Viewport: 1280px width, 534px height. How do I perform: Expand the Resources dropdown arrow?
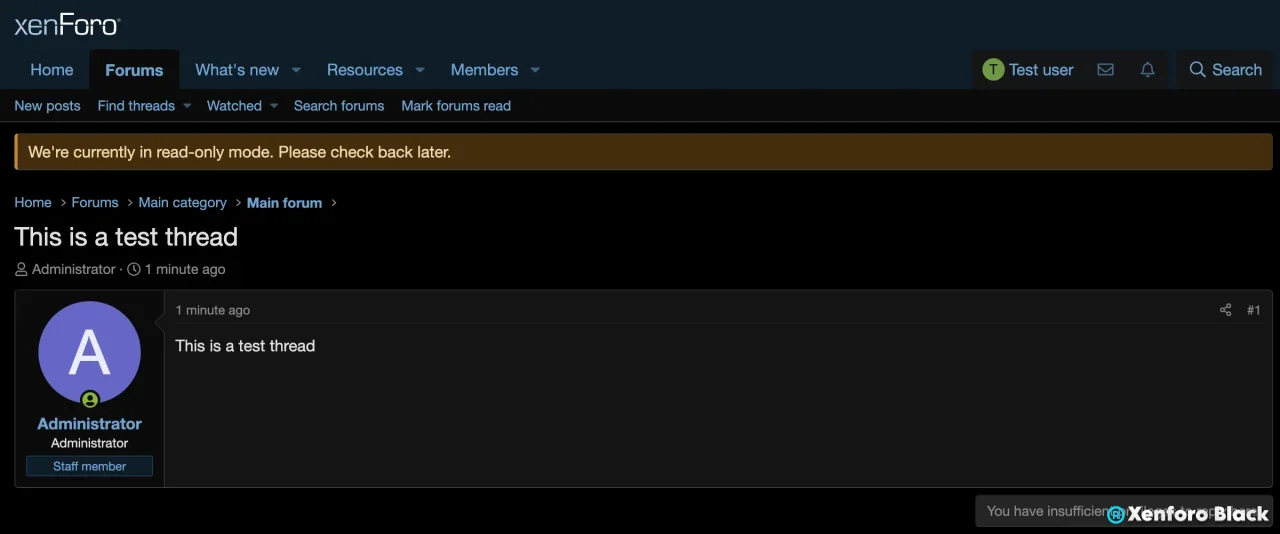tap(420, 70)
